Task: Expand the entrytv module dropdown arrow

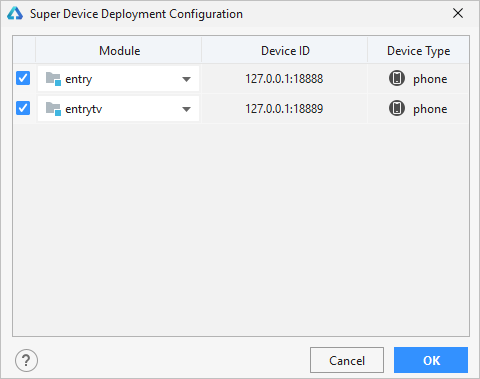Action: (x=186, y=109)
